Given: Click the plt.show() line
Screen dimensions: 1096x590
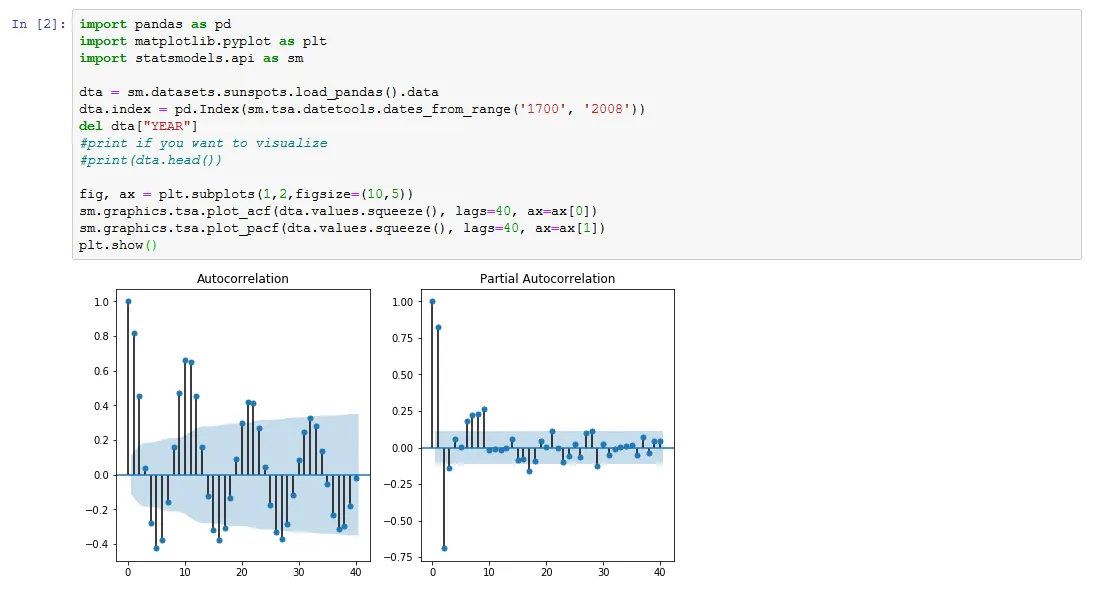Looking at the screenshot, I should pos(118,245).
